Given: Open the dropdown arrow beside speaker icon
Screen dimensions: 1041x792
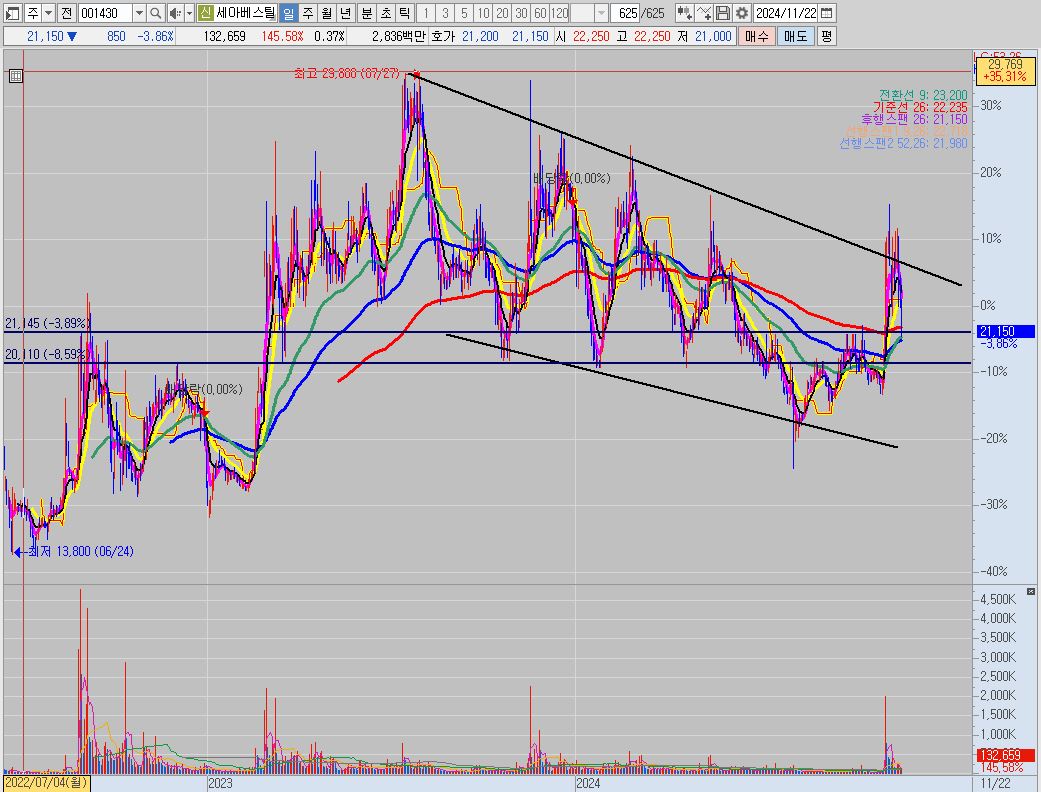Looking at the screenshot, I should [x=189, y=13].
